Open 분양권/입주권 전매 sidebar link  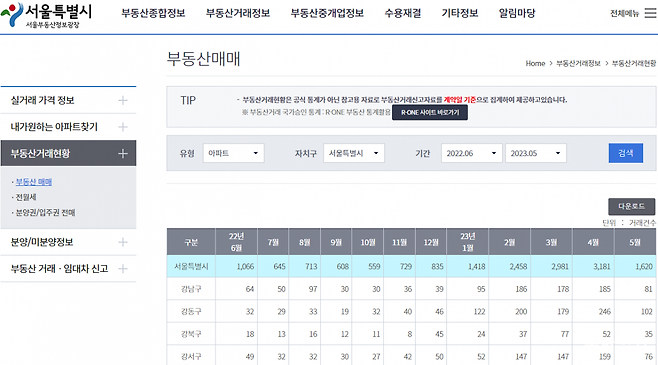pos(45,213)
